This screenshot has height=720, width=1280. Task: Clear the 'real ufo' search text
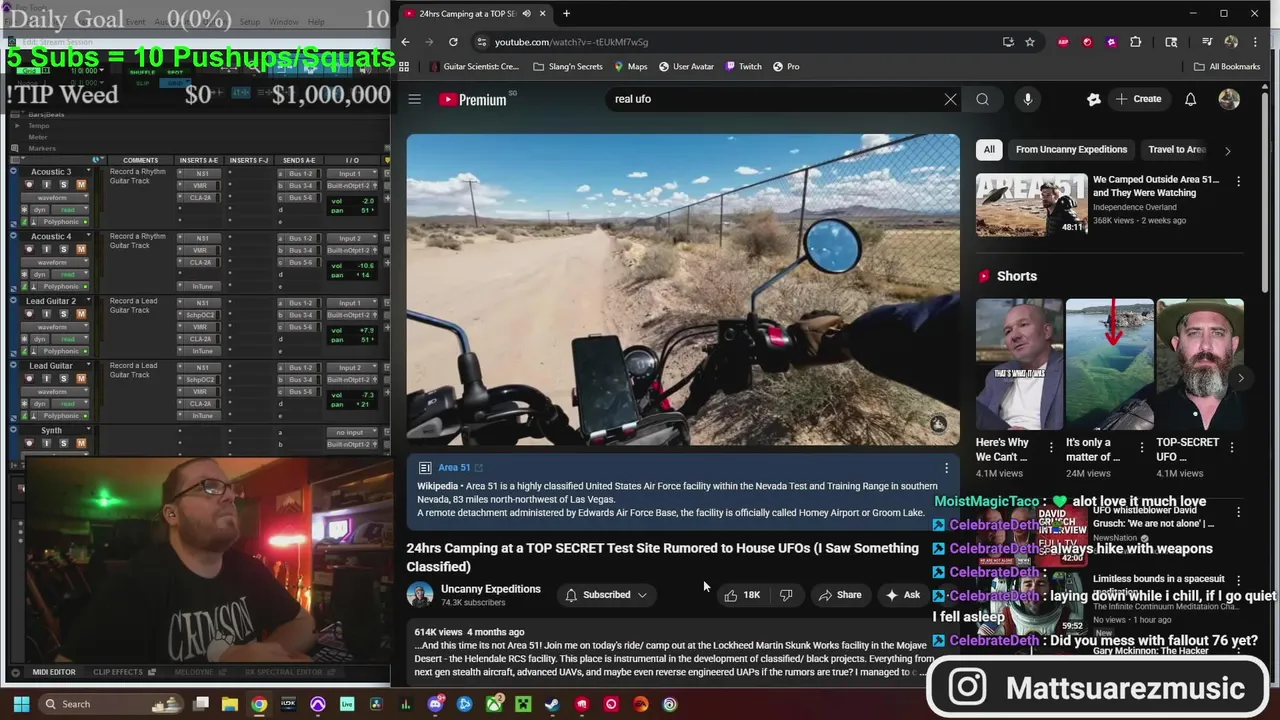[x=950, y=99]
